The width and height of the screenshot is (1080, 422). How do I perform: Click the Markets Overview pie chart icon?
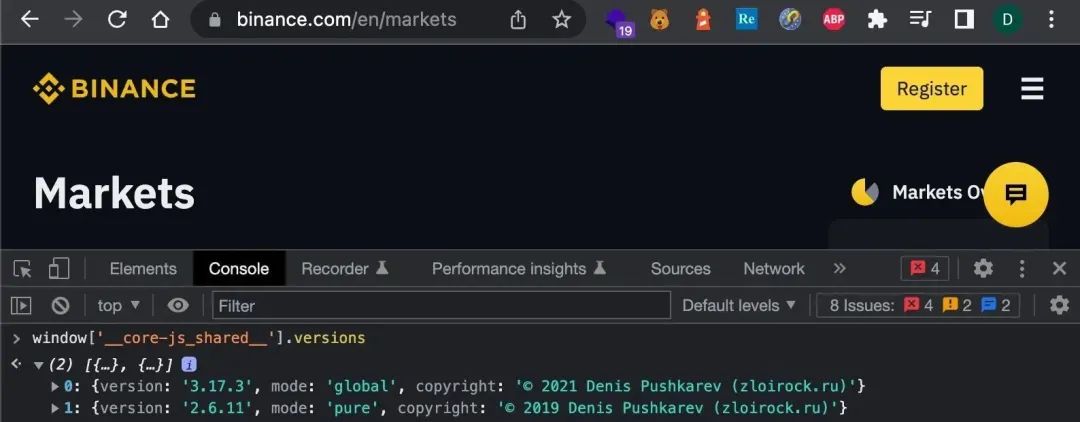(864, 192)
